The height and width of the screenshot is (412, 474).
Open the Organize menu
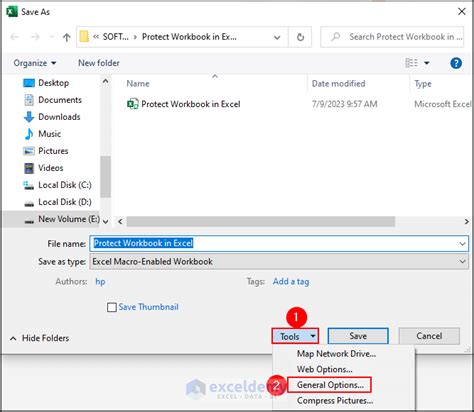tap(35, 63)
